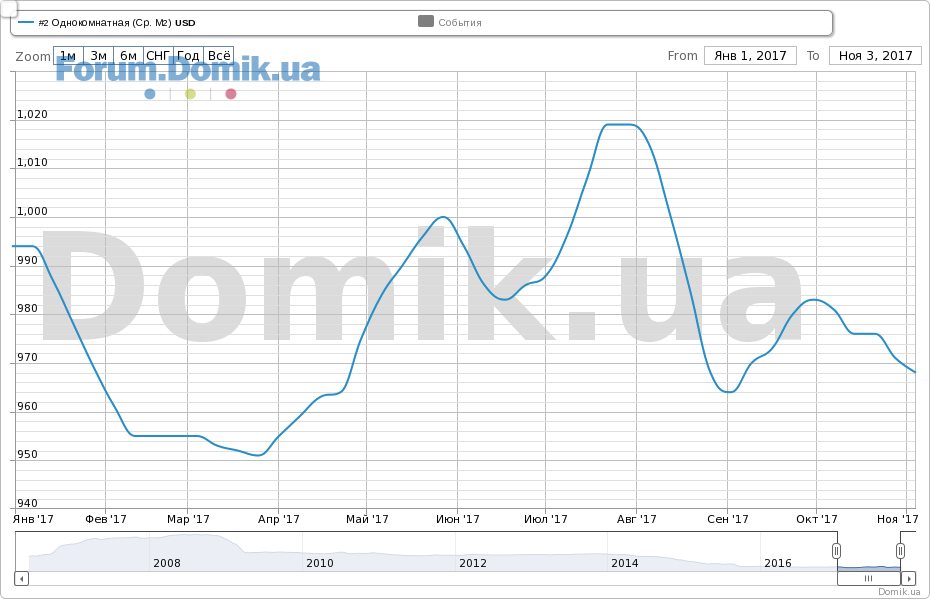
Task: Click the navigator scroll-right arrow
Action: (x=908, y=578)
